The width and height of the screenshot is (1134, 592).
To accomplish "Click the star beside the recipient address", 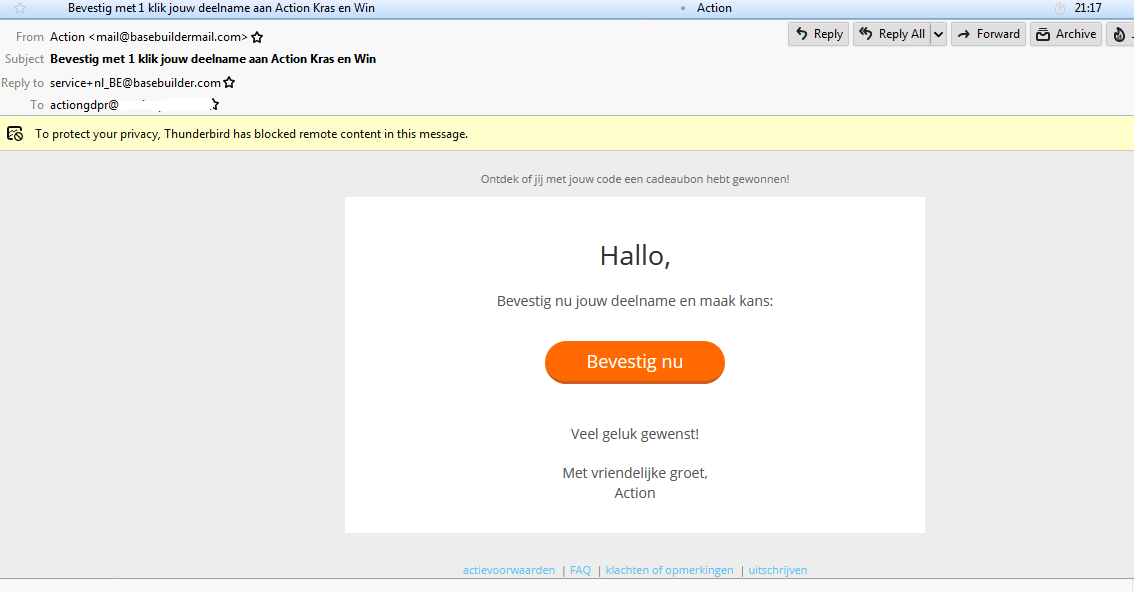I will (215, 104).
